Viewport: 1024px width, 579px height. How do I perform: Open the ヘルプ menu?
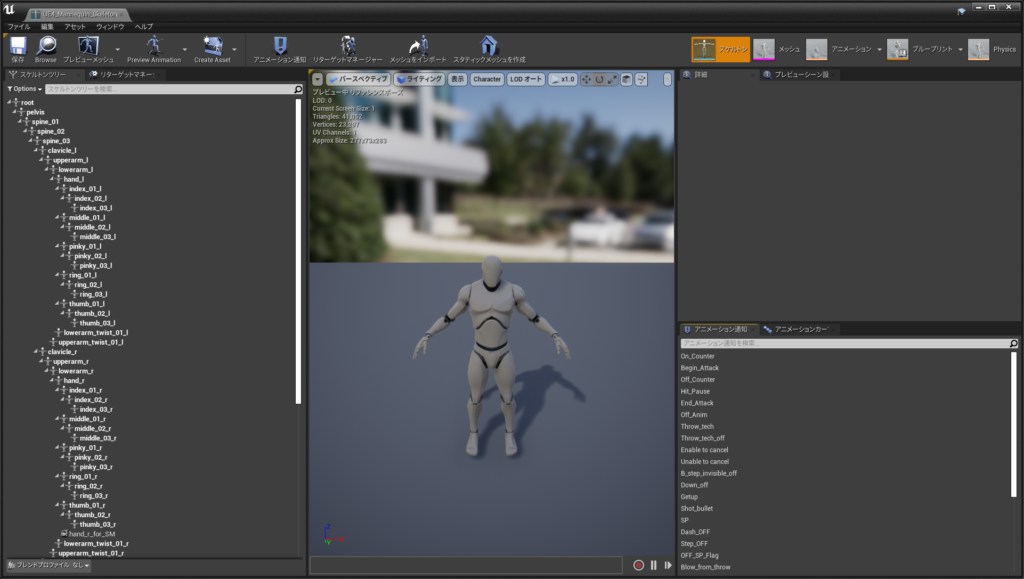pyautogui.click(x=144, y=27)
